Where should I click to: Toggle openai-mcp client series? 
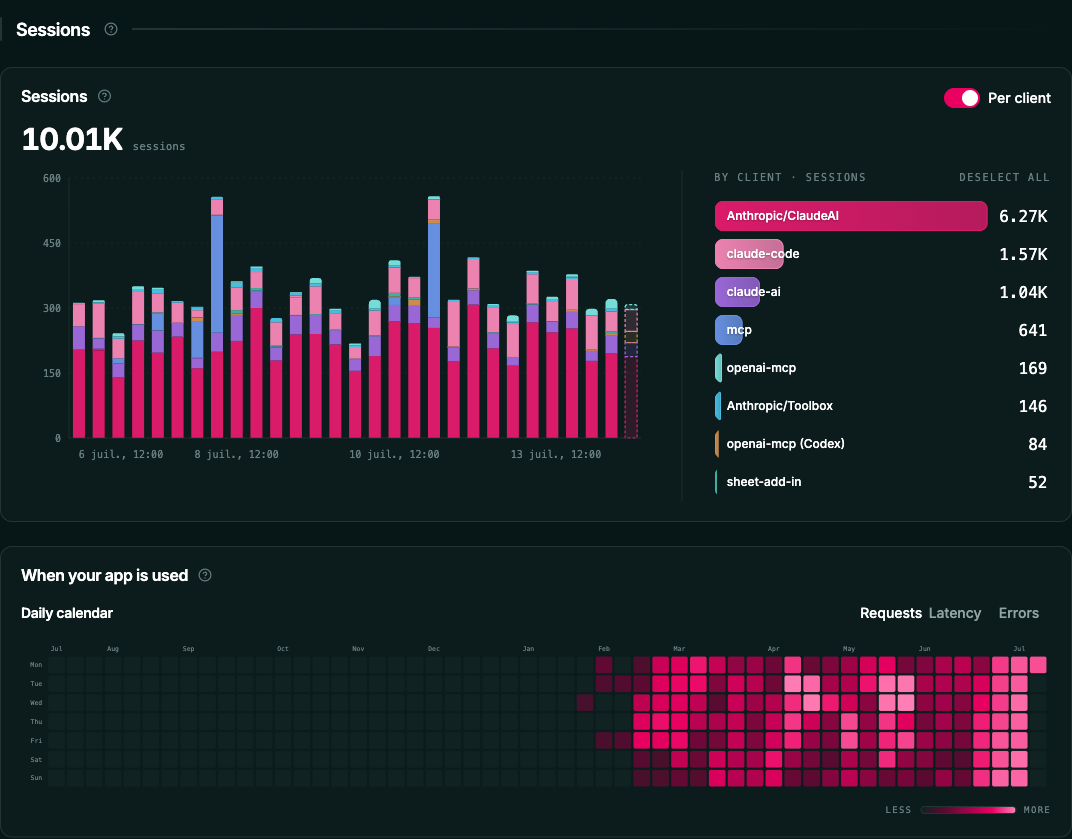(882, 368)
